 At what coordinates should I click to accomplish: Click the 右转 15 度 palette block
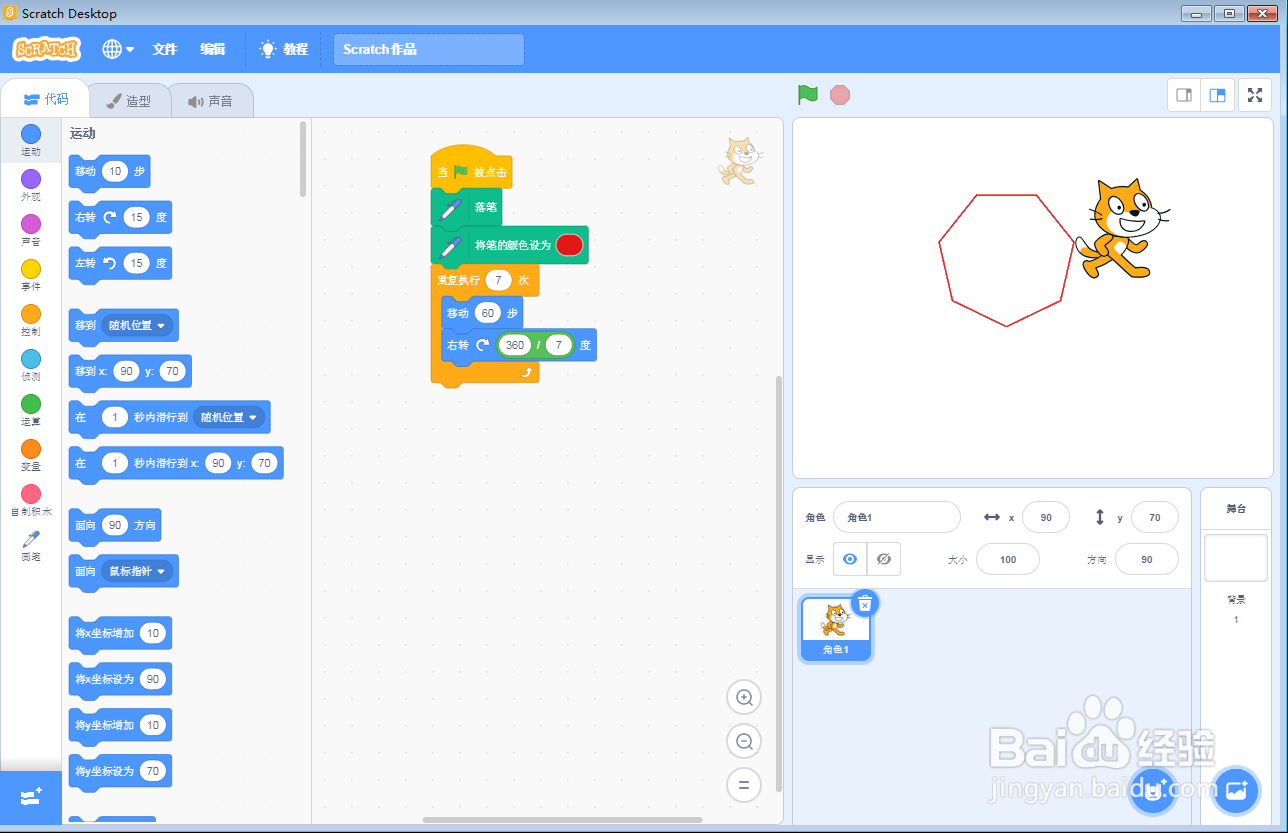pos(120,217)
